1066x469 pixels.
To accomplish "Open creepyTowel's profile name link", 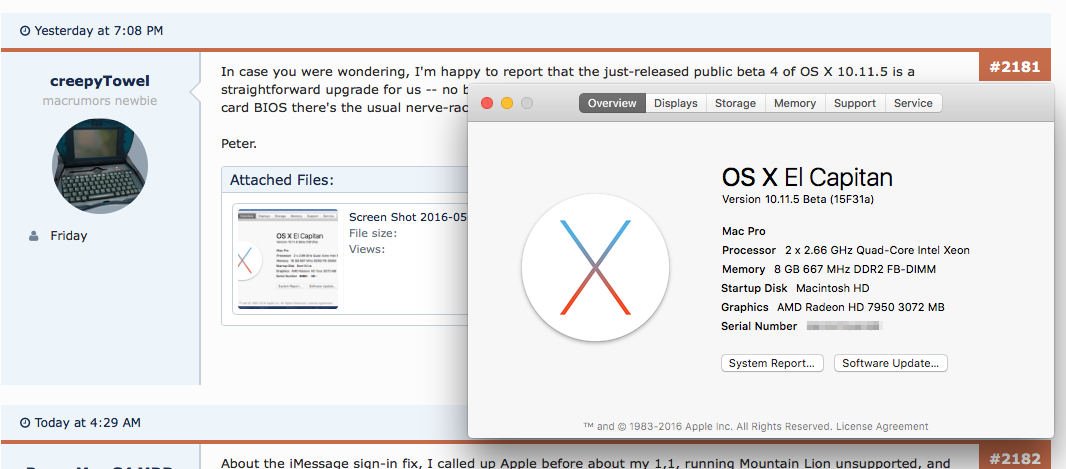I will 100,82.
